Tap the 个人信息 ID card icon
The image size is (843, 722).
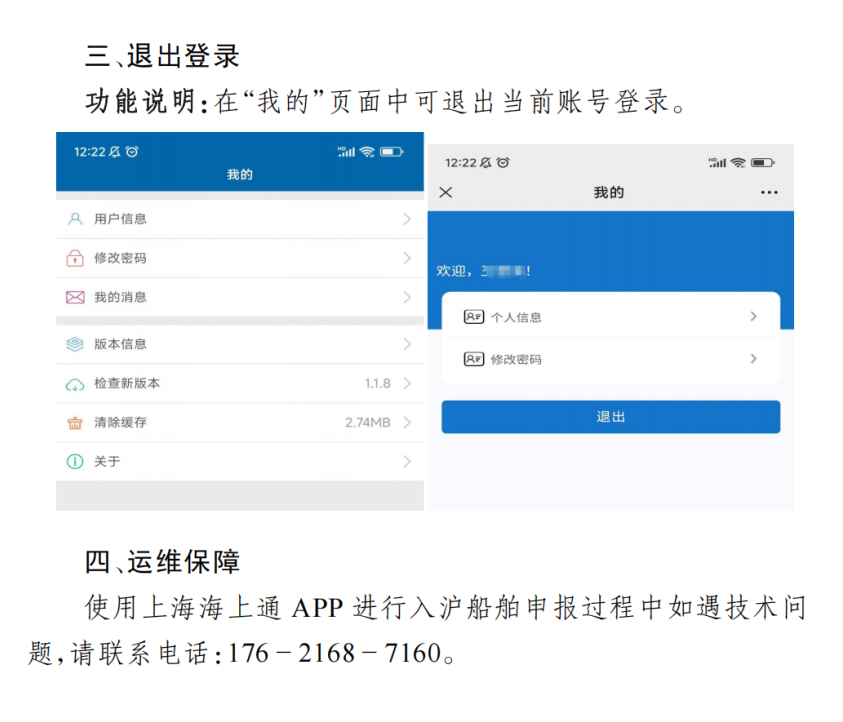coord(474,317)
